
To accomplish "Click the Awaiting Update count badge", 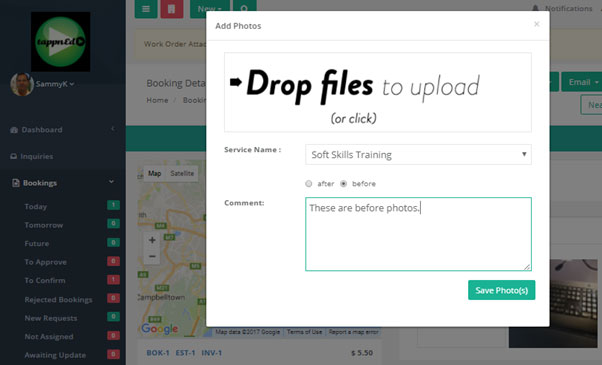I will coord(113,353).
